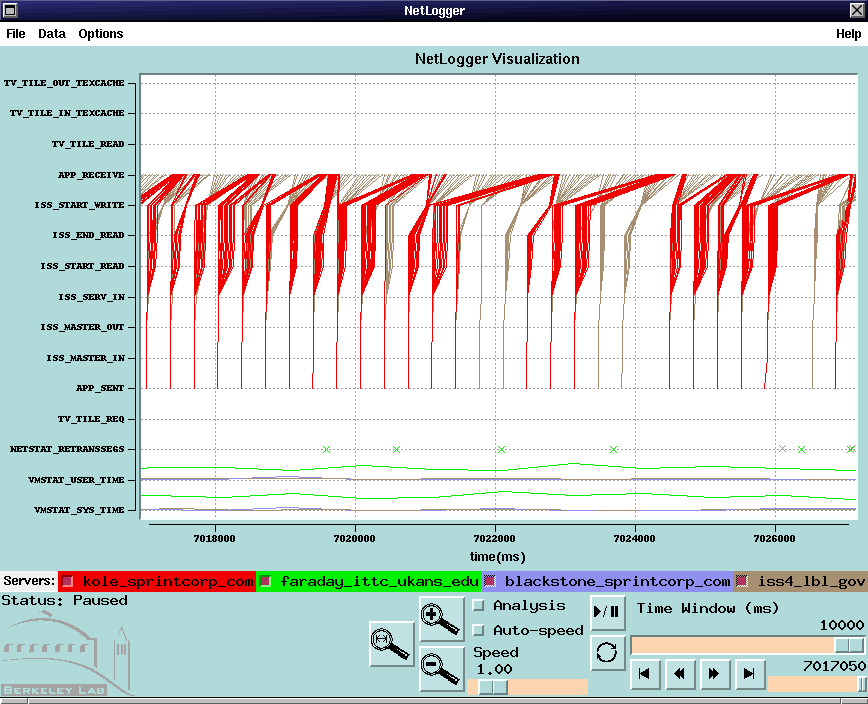
Task: Click the NETSTAT_RETRANSSEGS axis label
Action: tap(67, 449)
